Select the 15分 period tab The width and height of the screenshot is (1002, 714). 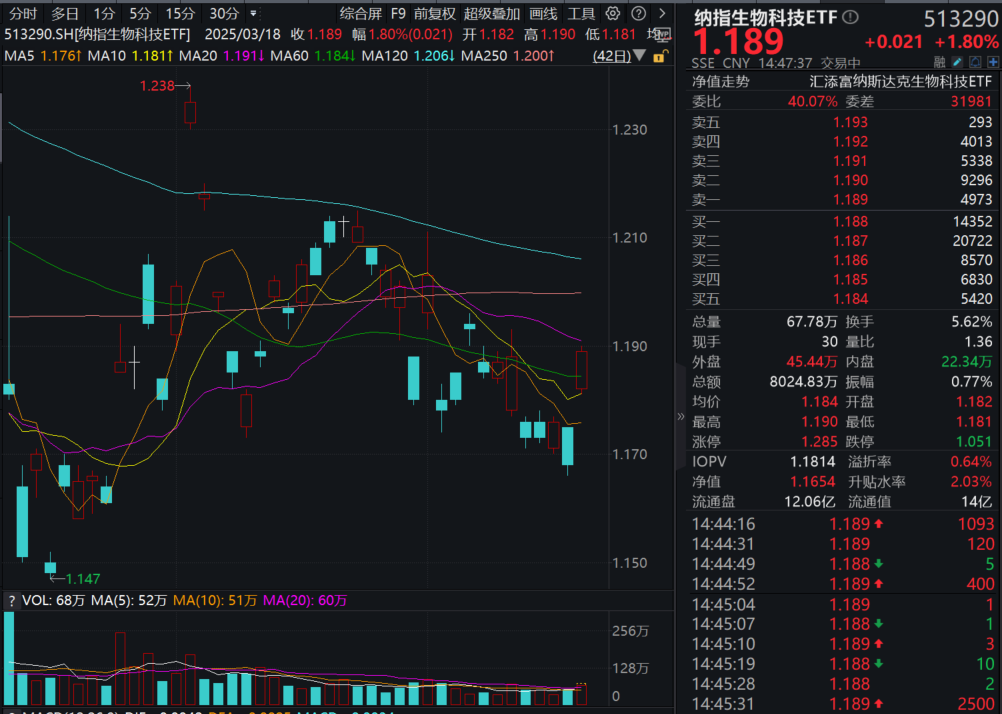point(180,14)
